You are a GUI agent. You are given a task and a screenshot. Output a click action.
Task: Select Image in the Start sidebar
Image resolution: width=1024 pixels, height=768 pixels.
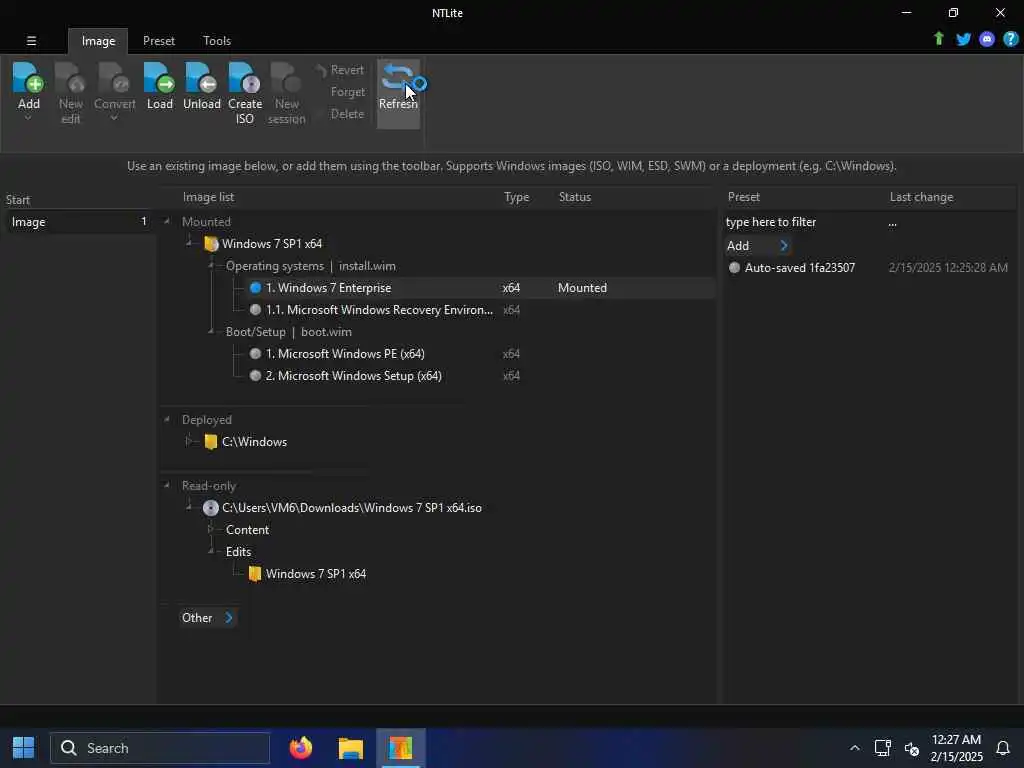click(78, 222)
